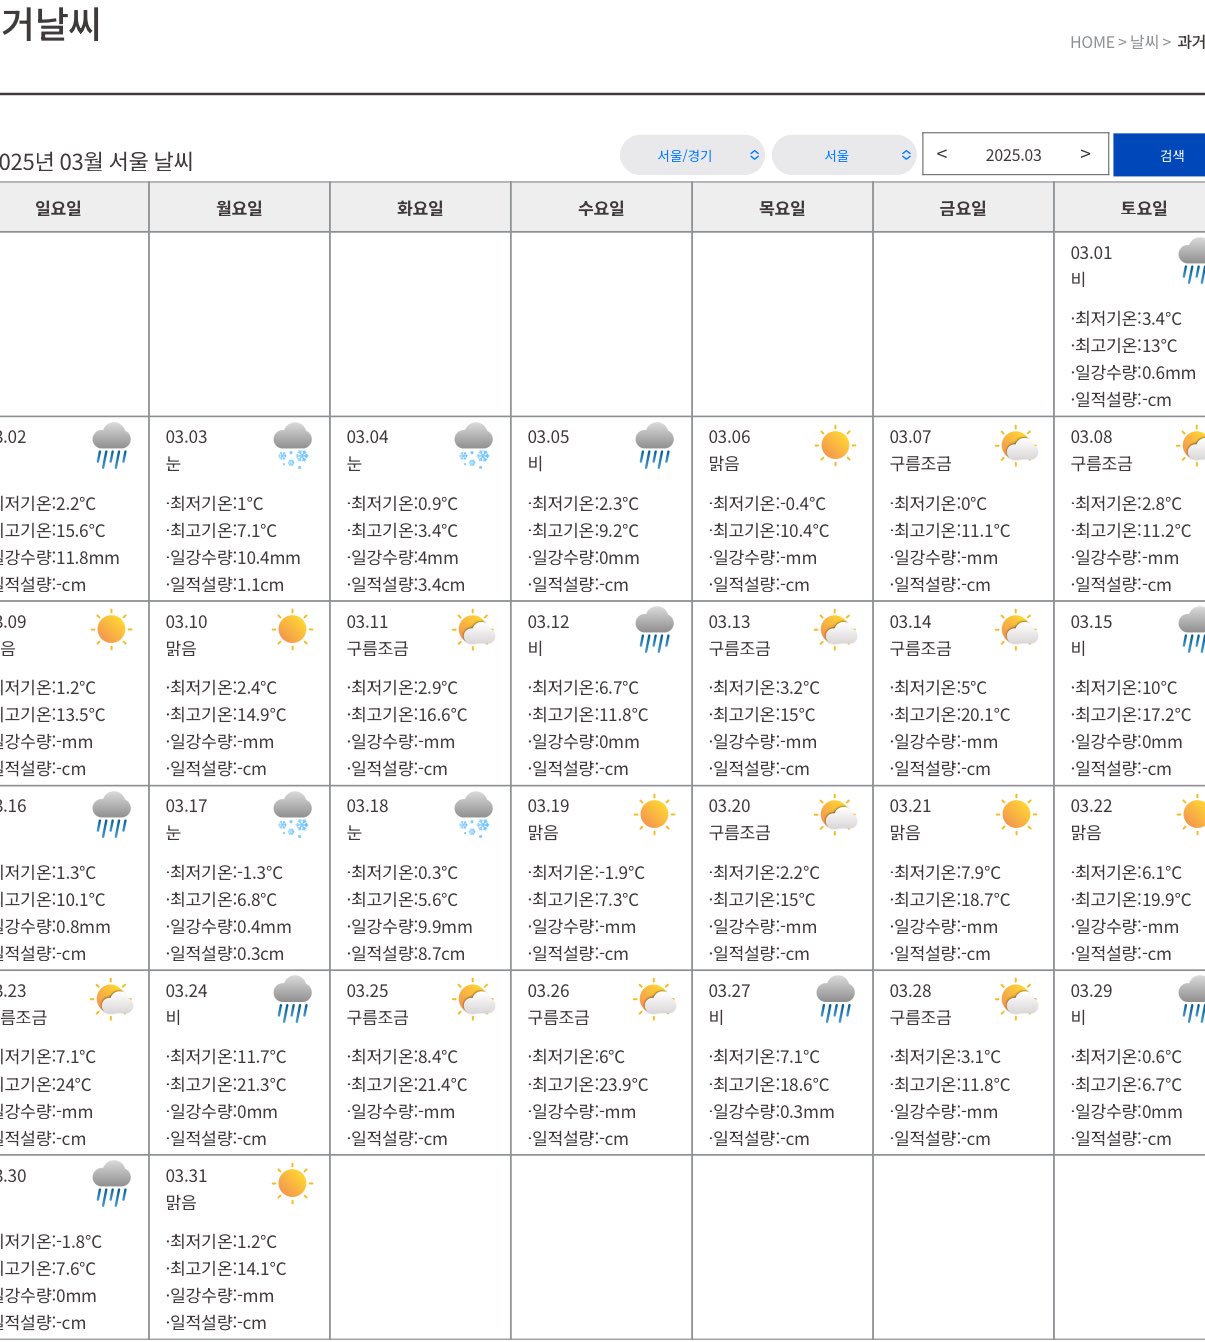Click the sun icon for 03.31
This screenshot has width=1205, height=1342.
pos(292,1183)
